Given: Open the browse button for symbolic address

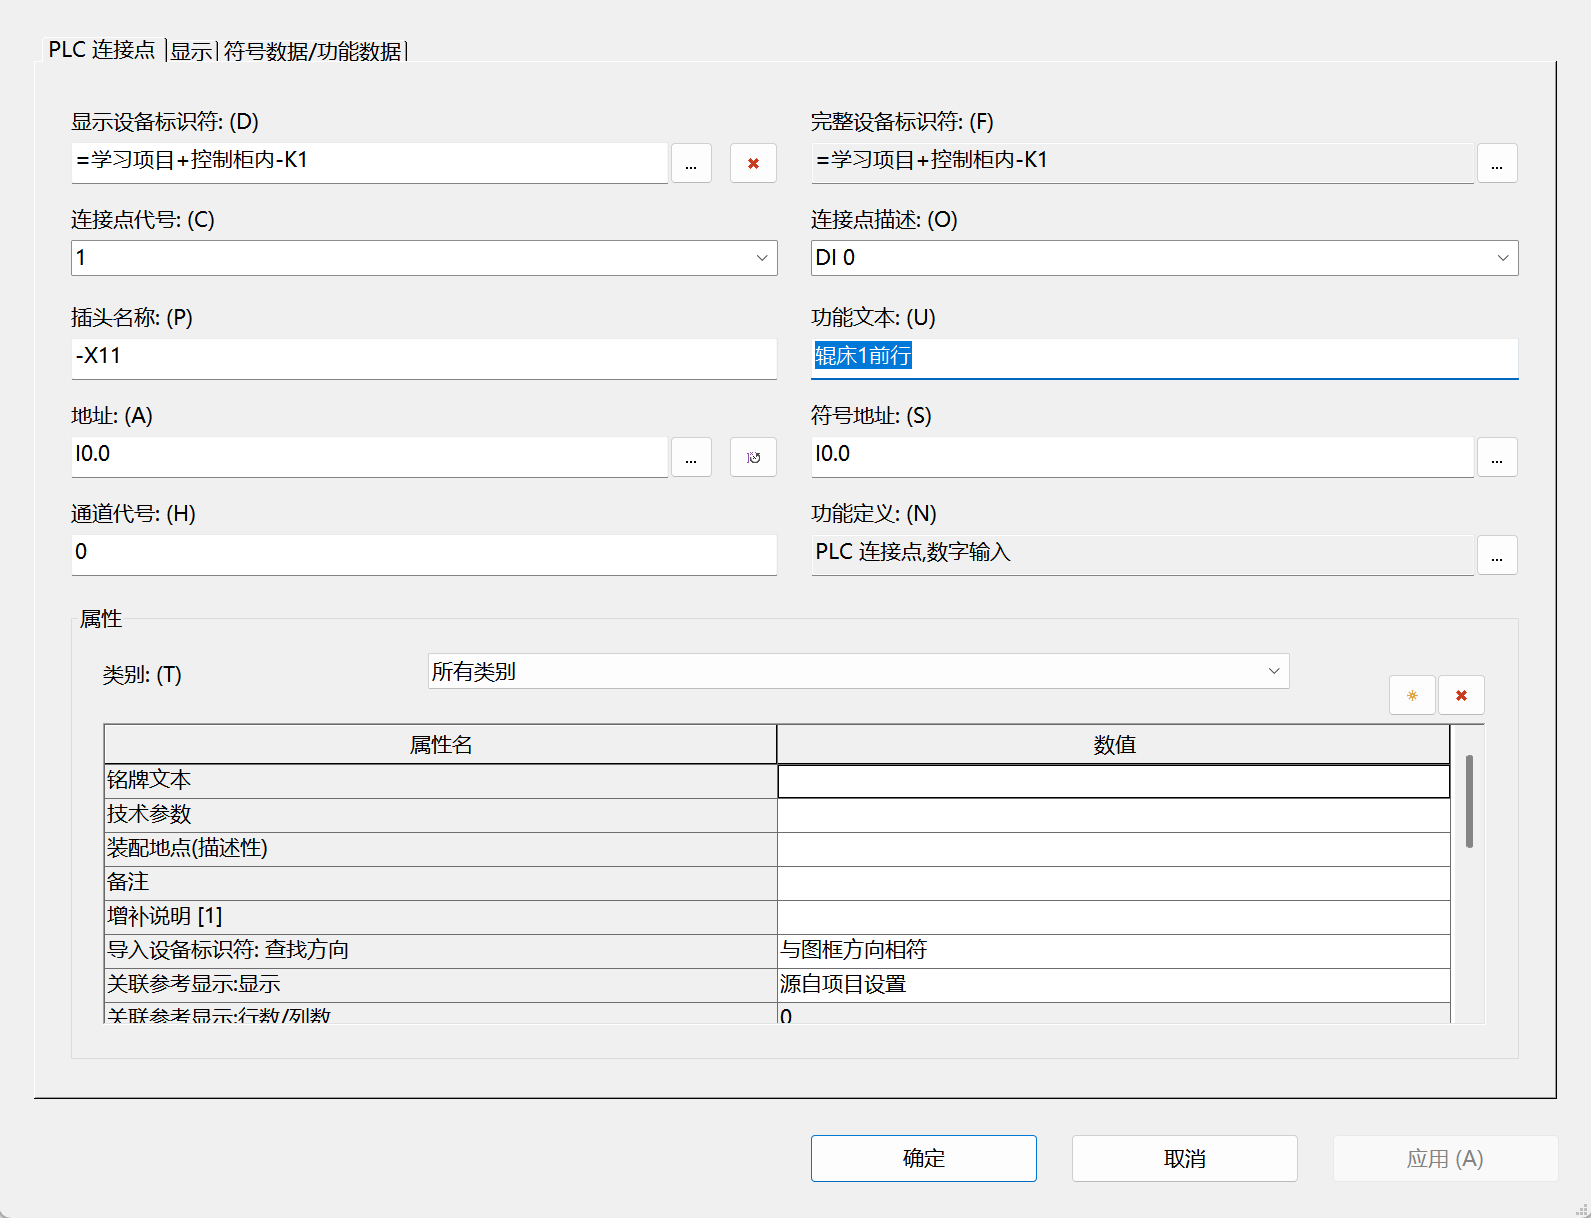Looking at the screenshot, I should pyautogui.click(x=1497, y=457).
